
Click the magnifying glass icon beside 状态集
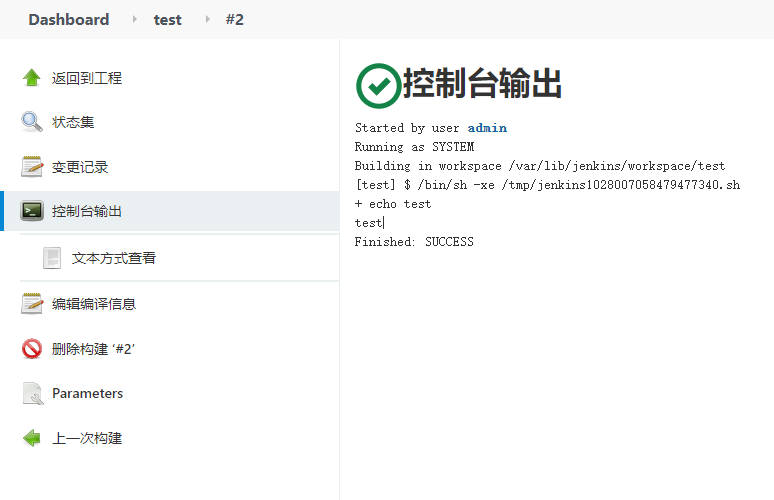(32, 122)
